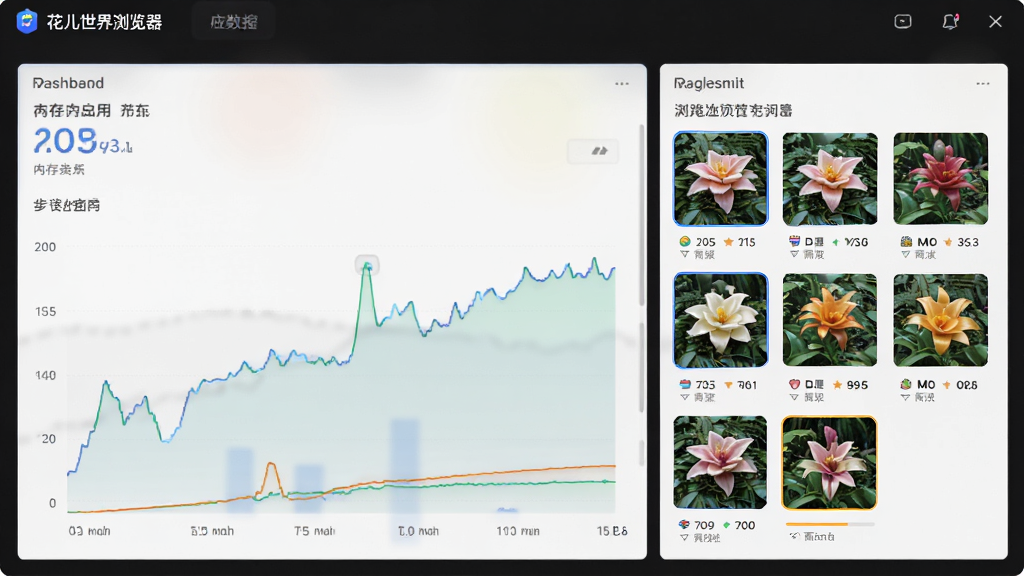Screen dimensions: 1024x576
Task: Select the white flower thumbnail
Action: 720,320
